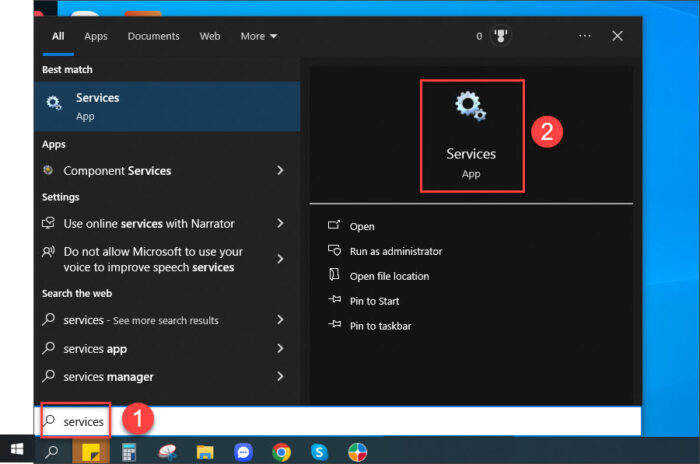Choose Open file location
This screenshot has height=464, width=700.
[389, 276]
